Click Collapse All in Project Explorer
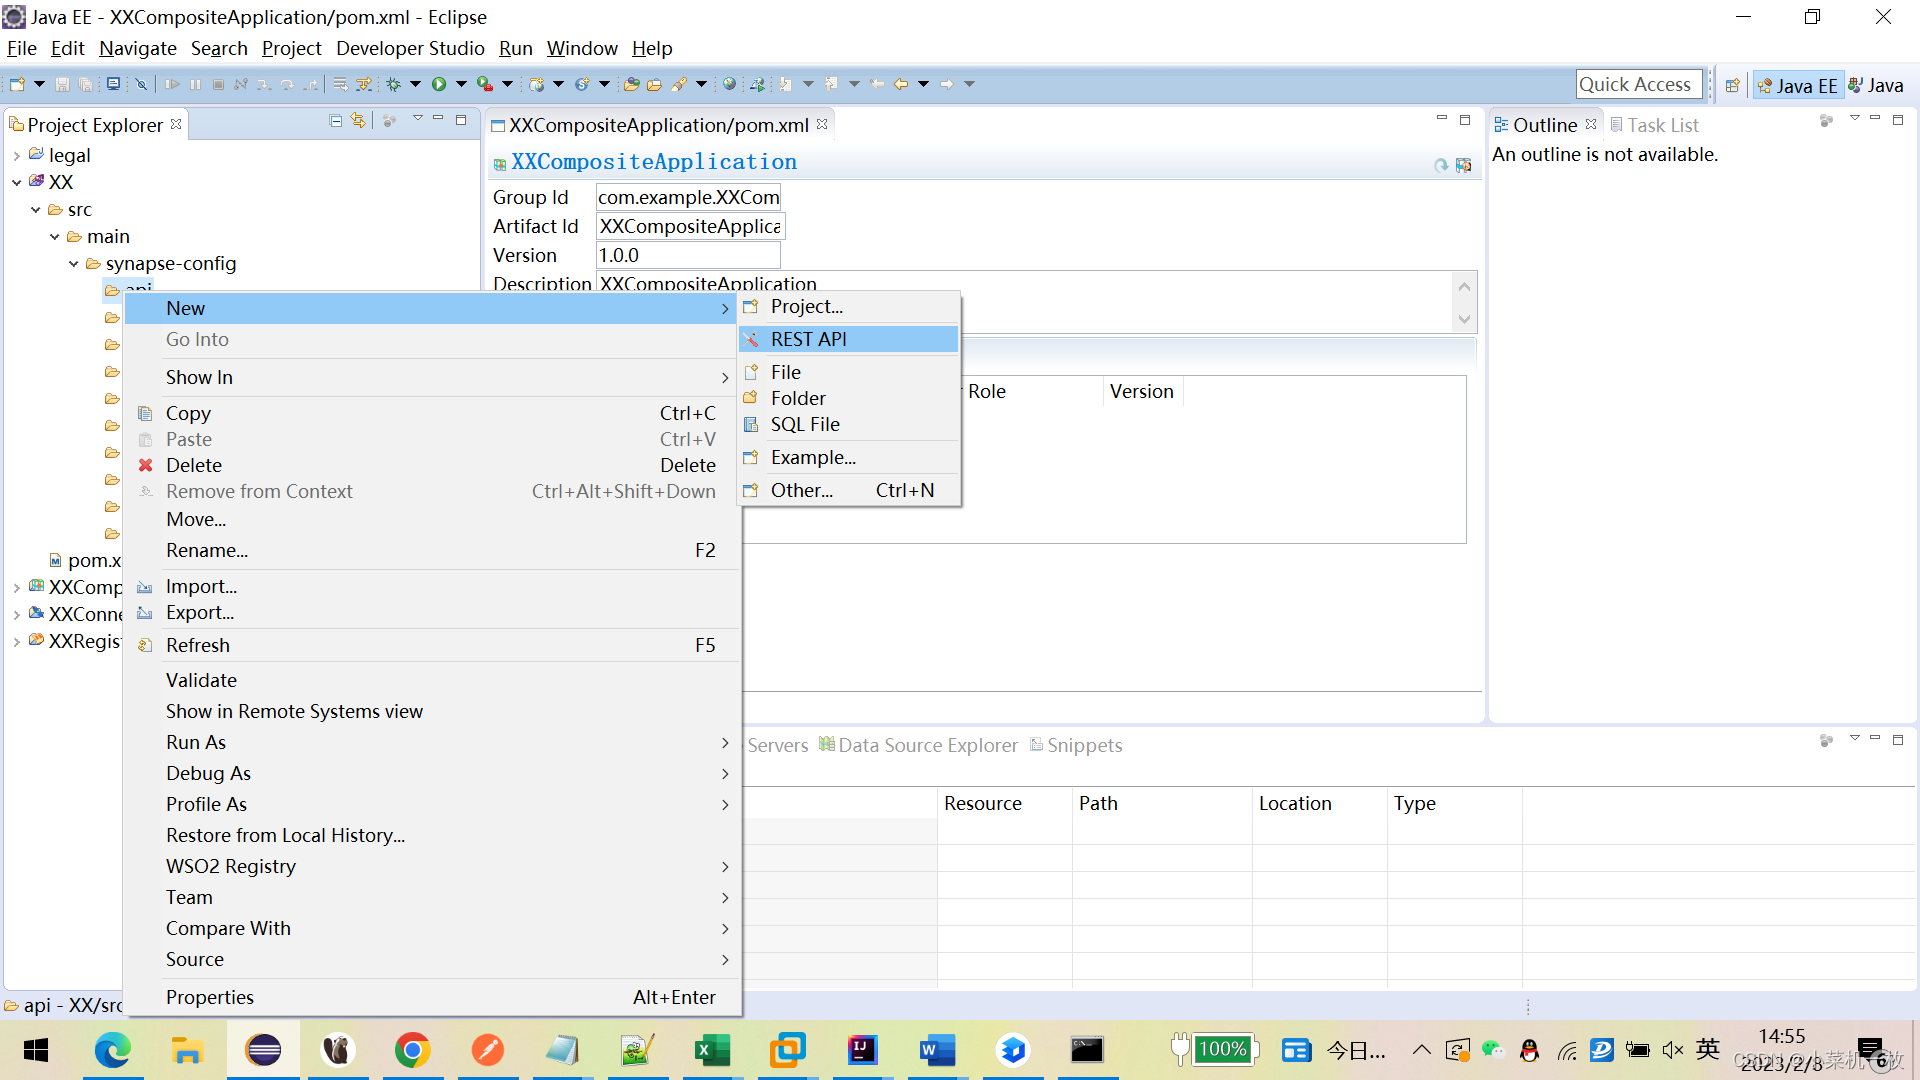The image size is (1920, 1080). [x=336, y=121]
